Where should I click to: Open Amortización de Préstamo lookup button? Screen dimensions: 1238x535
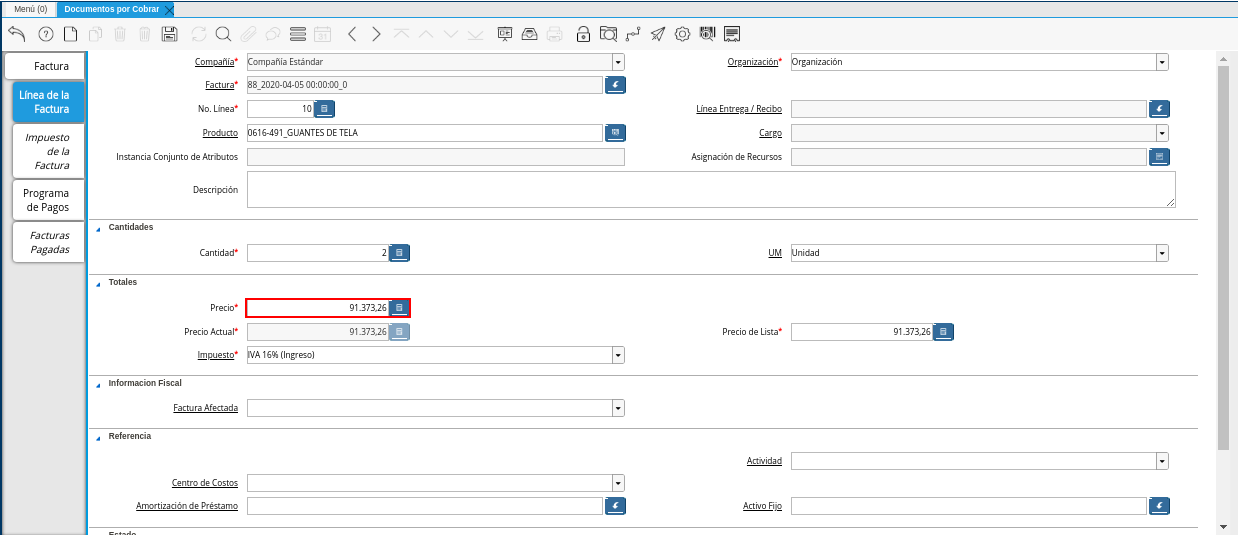click(615, 506)
